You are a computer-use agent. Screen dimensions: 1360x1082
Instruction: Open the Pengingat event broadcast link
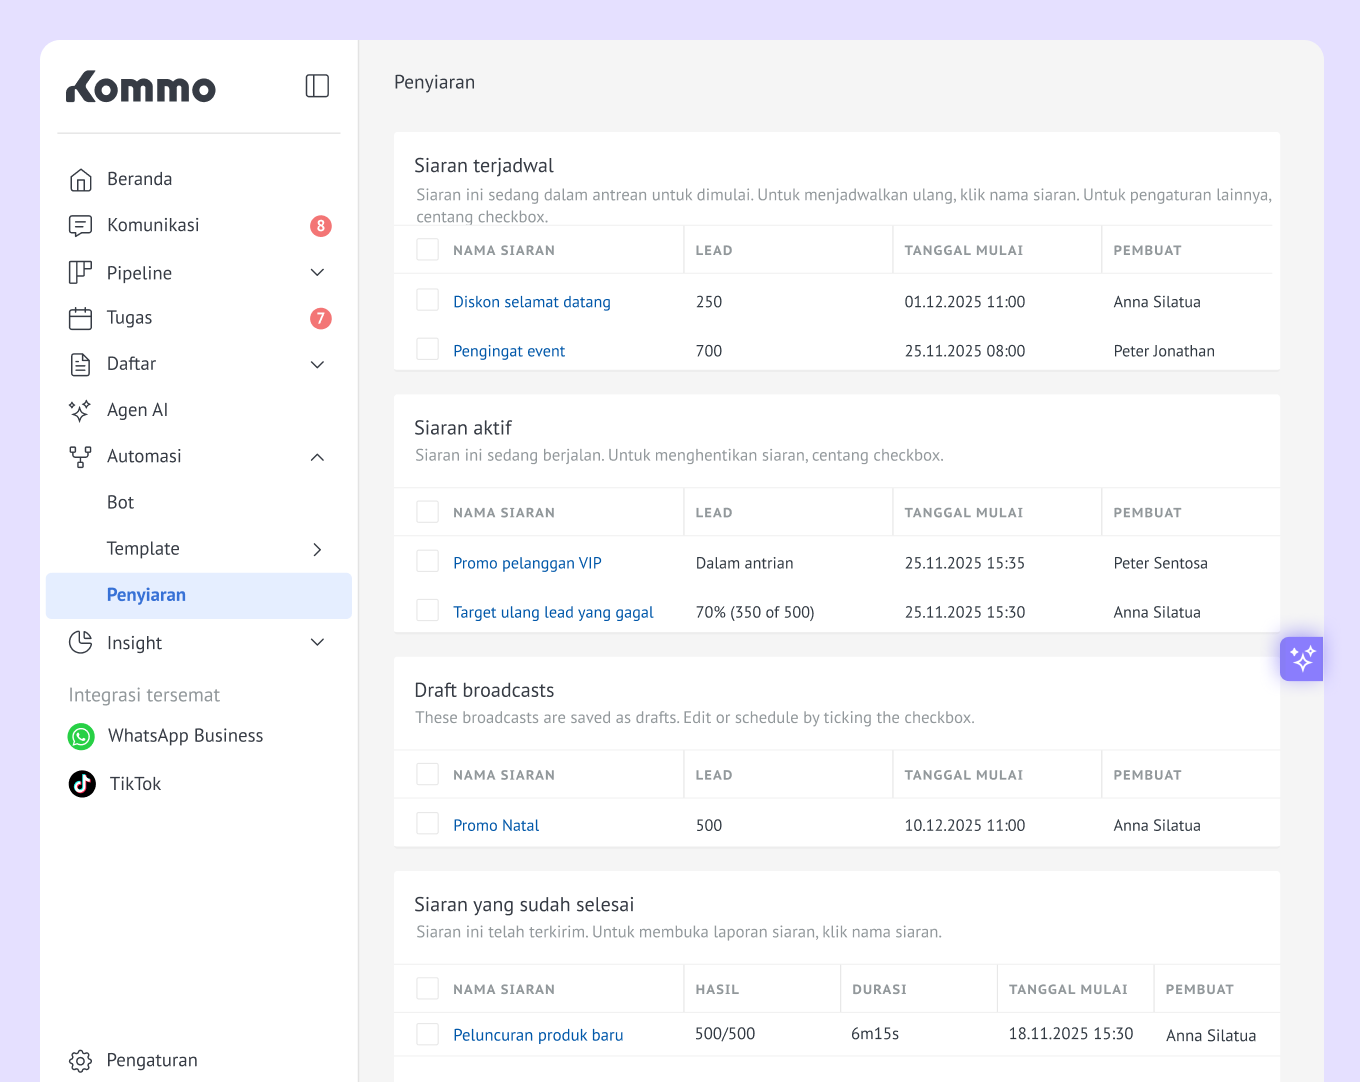click(509, 351)
